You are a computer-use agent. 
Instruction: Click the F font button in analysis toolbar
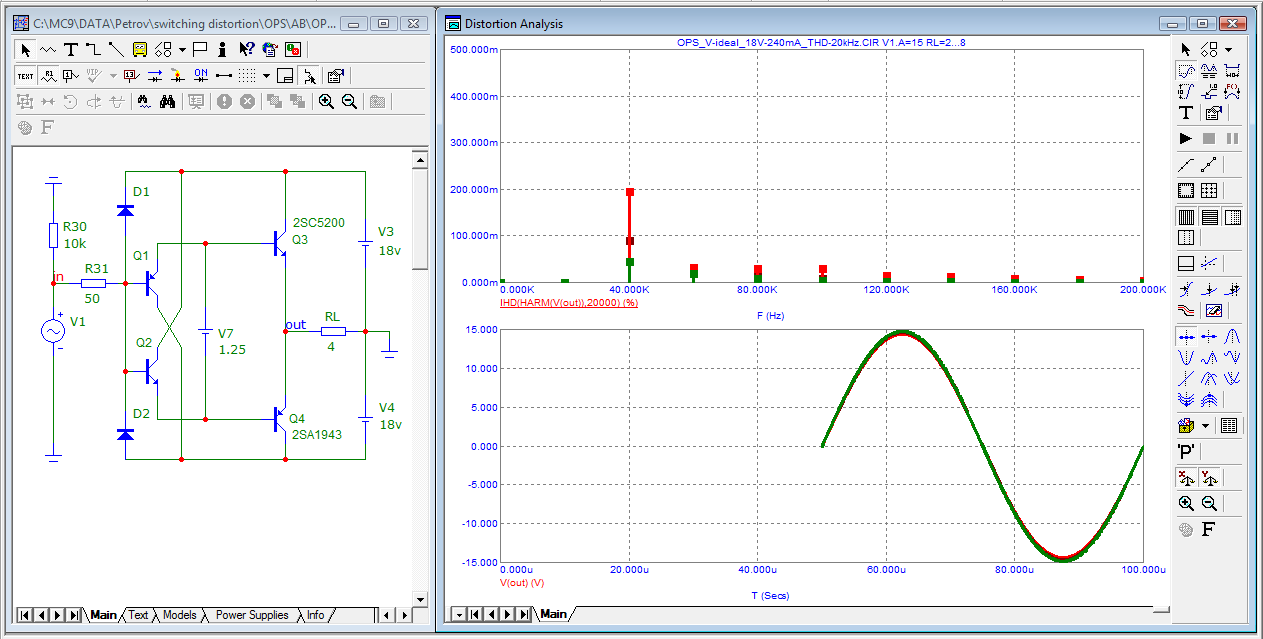click(1208, 530)
